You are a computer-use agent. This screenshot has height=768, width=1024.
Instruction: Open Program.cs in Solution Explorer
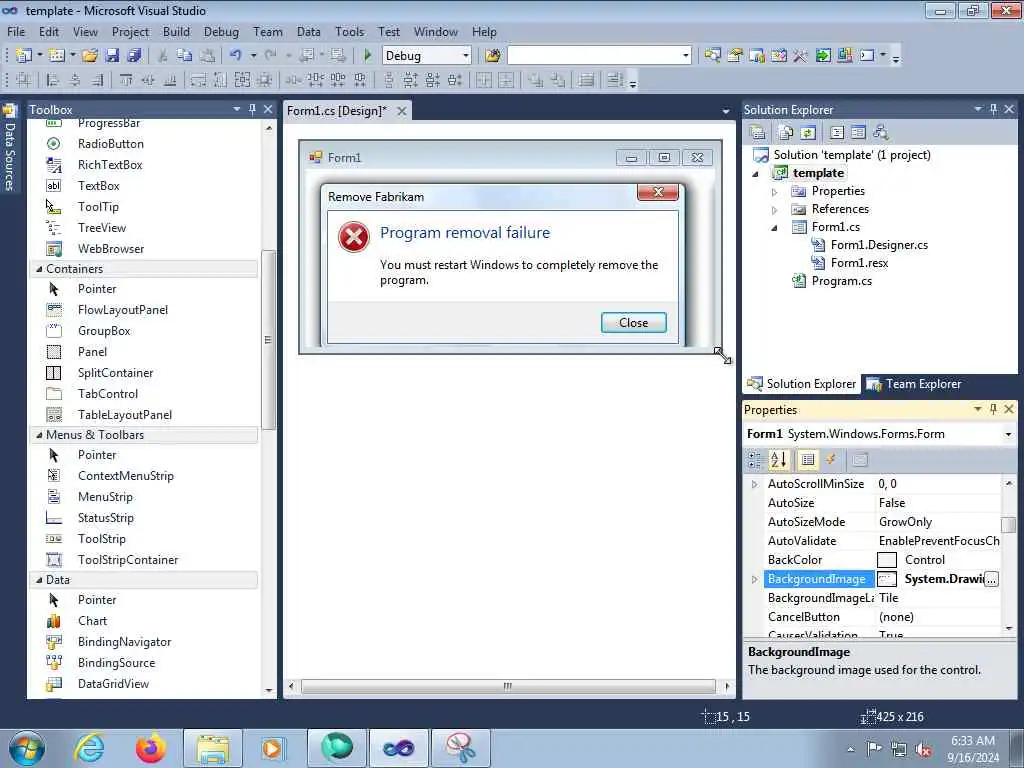coord(841,281)
